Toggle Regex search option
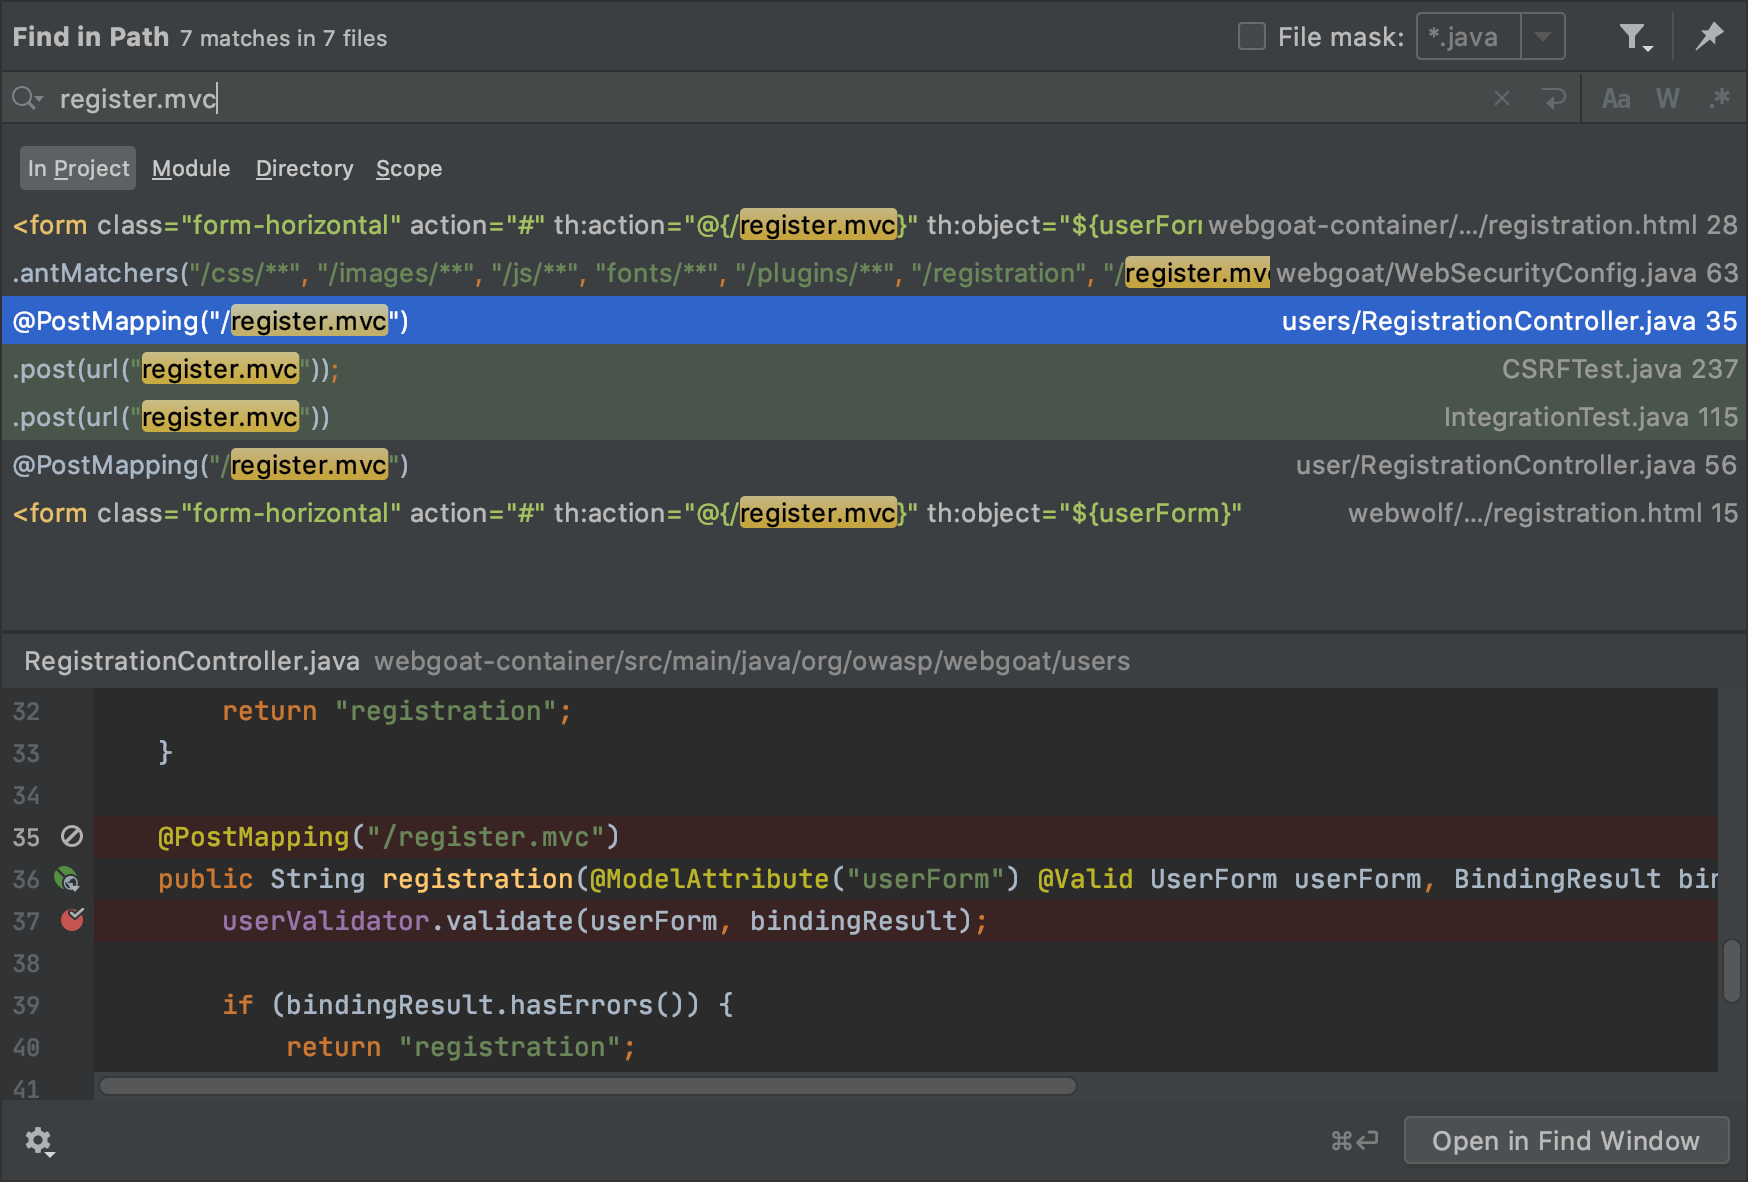1748x1182 pixels. click(1719, 98)
